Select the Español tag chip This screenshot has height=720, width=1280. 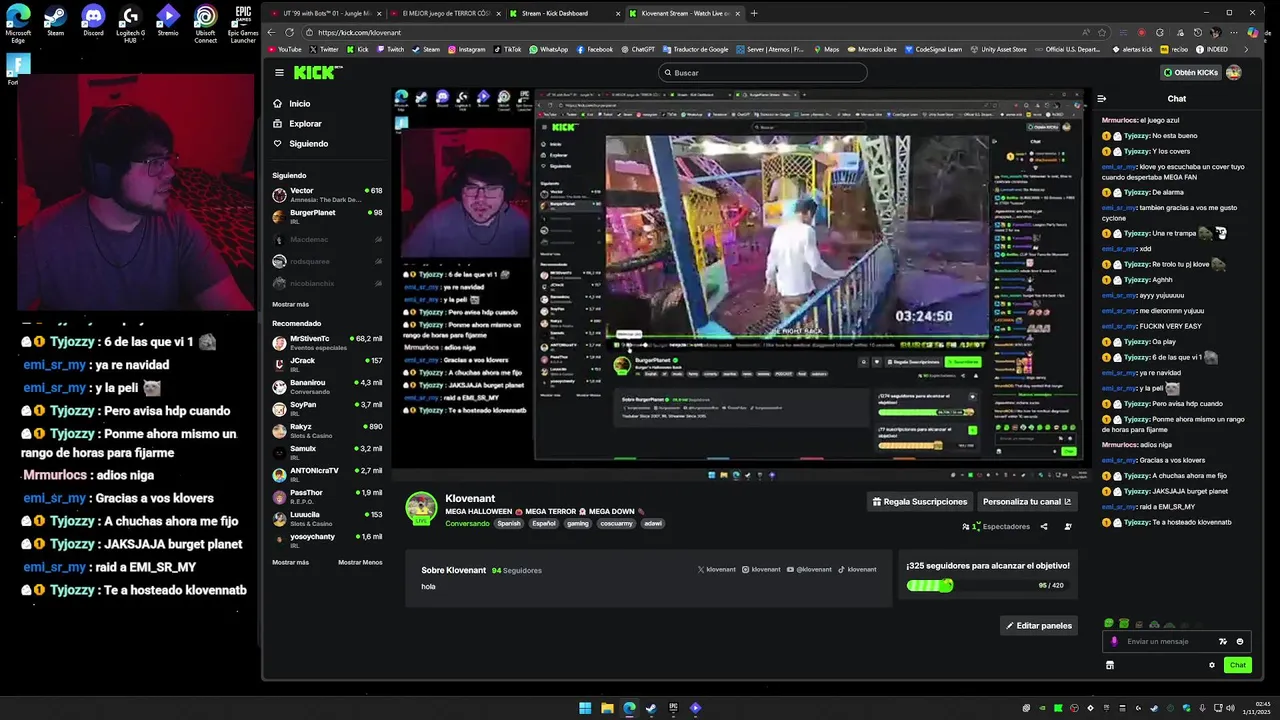pyautogui.click(x=544, y=524)
